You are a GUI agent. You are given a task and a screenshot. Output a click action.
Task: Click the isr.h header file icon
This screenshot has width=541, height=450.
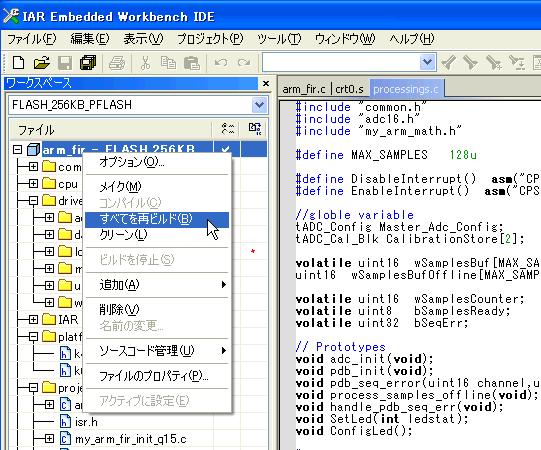point(65,422)
